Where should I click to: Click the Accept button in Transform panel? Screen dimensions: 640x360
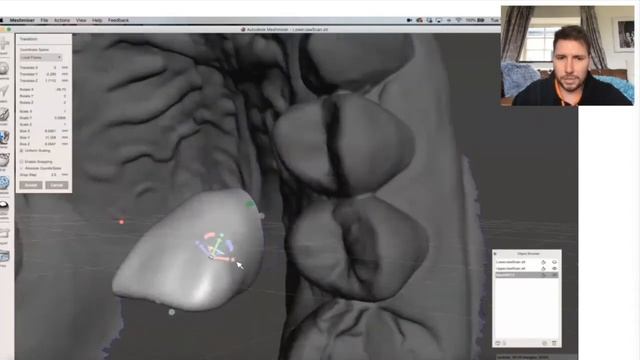(x=31, y=185)
